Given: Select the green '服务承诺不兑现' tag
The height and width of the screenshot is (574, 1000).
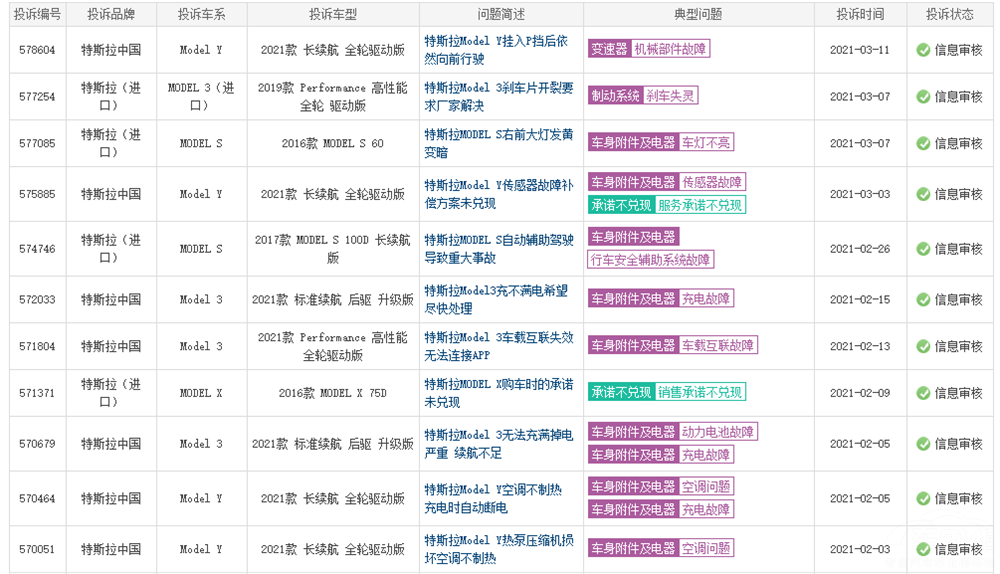Looking at the screenshot, I should (x=699, y=205).
